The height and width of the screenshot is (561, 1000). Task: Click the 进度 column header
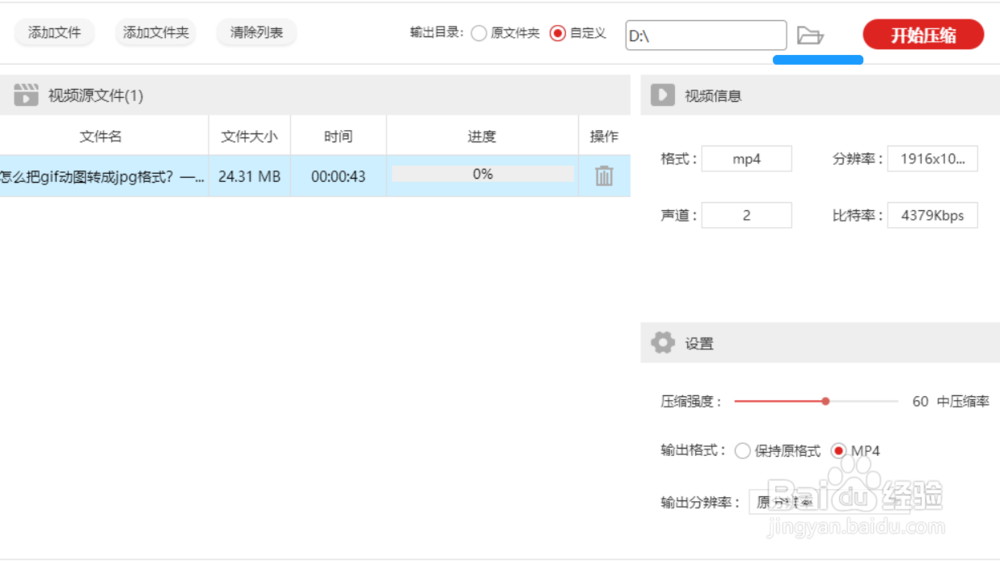coord(482,136)
